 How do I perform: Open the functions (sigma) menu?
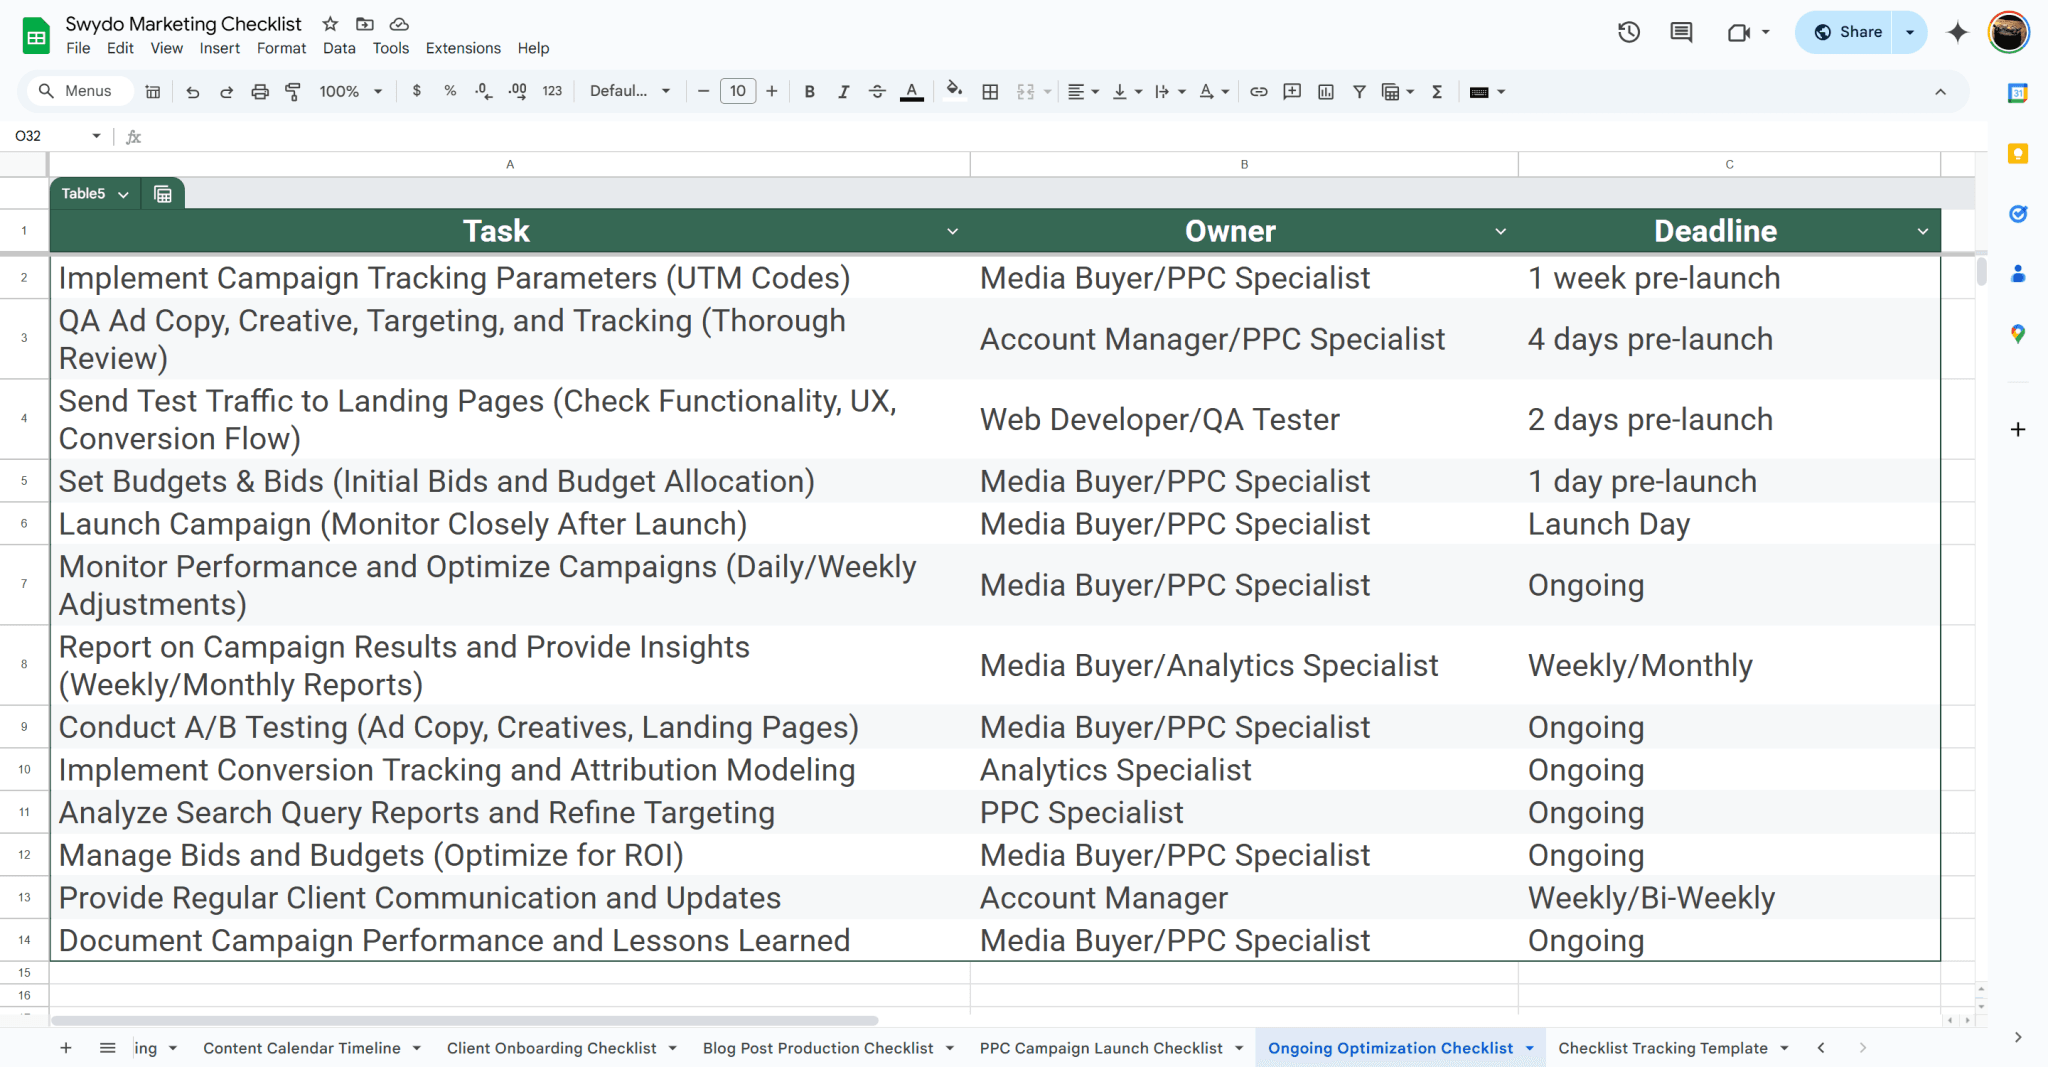tap(1437, 91)
